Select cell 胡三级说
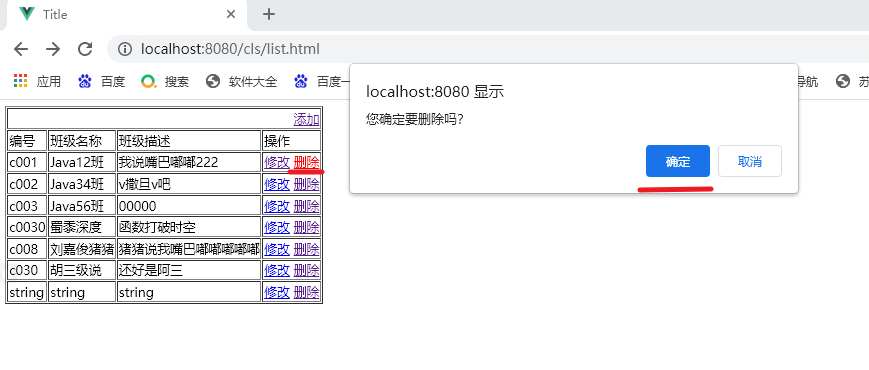 82,270
